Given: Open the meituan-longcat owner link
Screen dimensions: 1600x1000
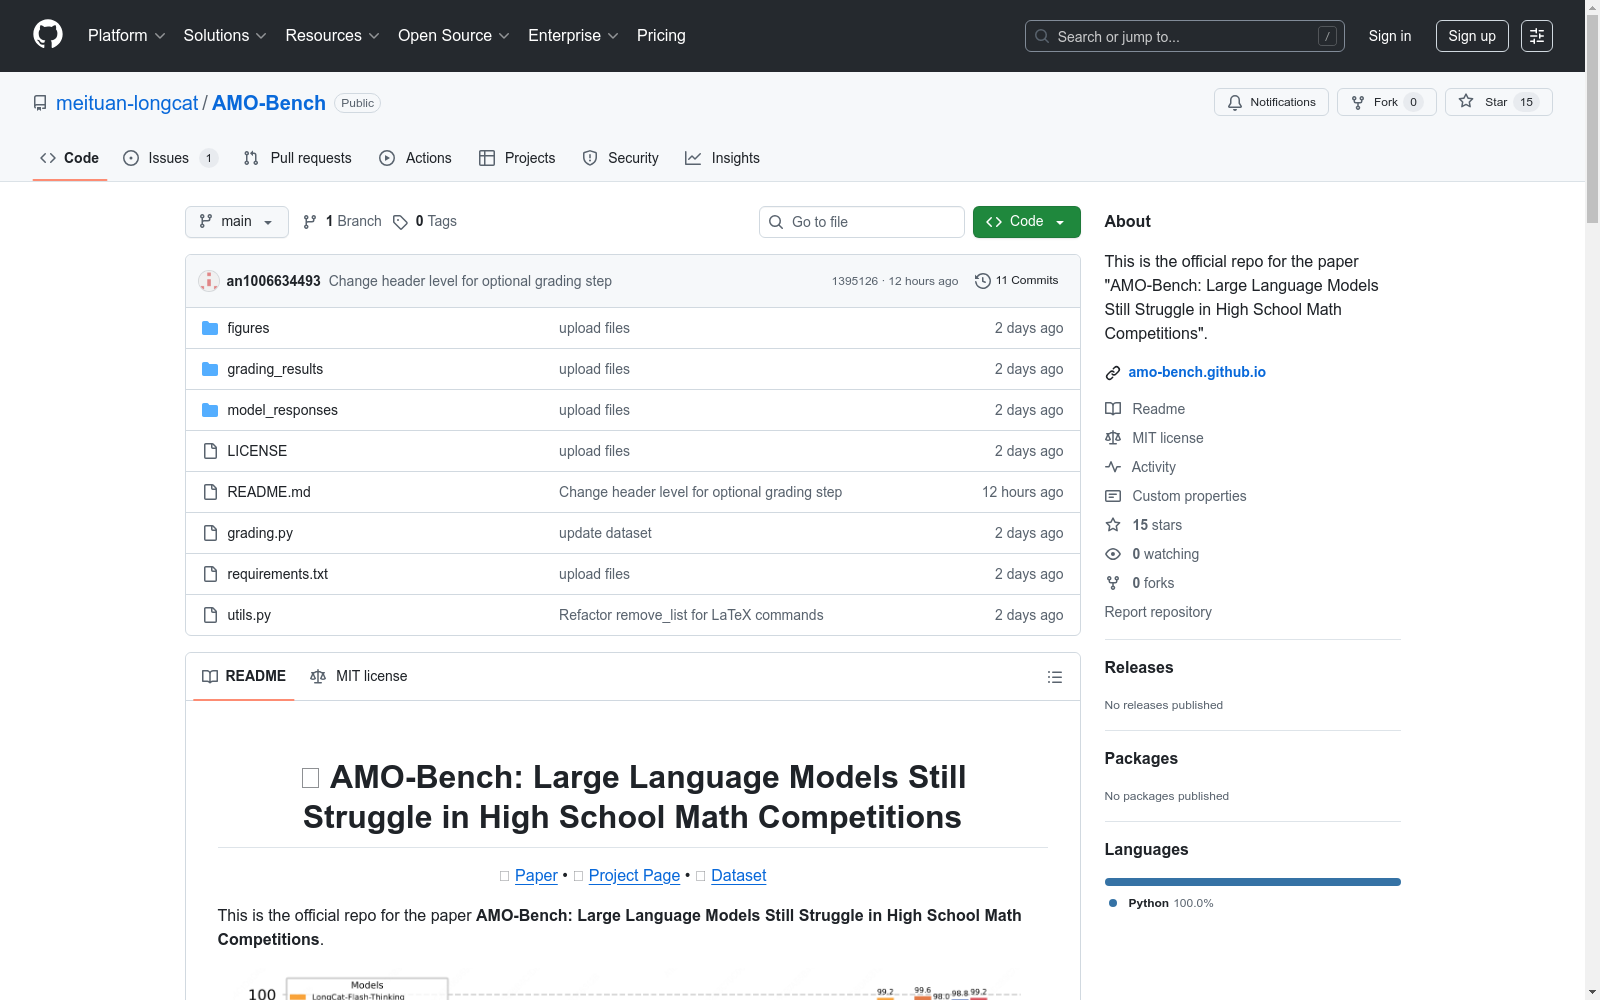Looking at the screenshot, I should click(x=127, y=103).
